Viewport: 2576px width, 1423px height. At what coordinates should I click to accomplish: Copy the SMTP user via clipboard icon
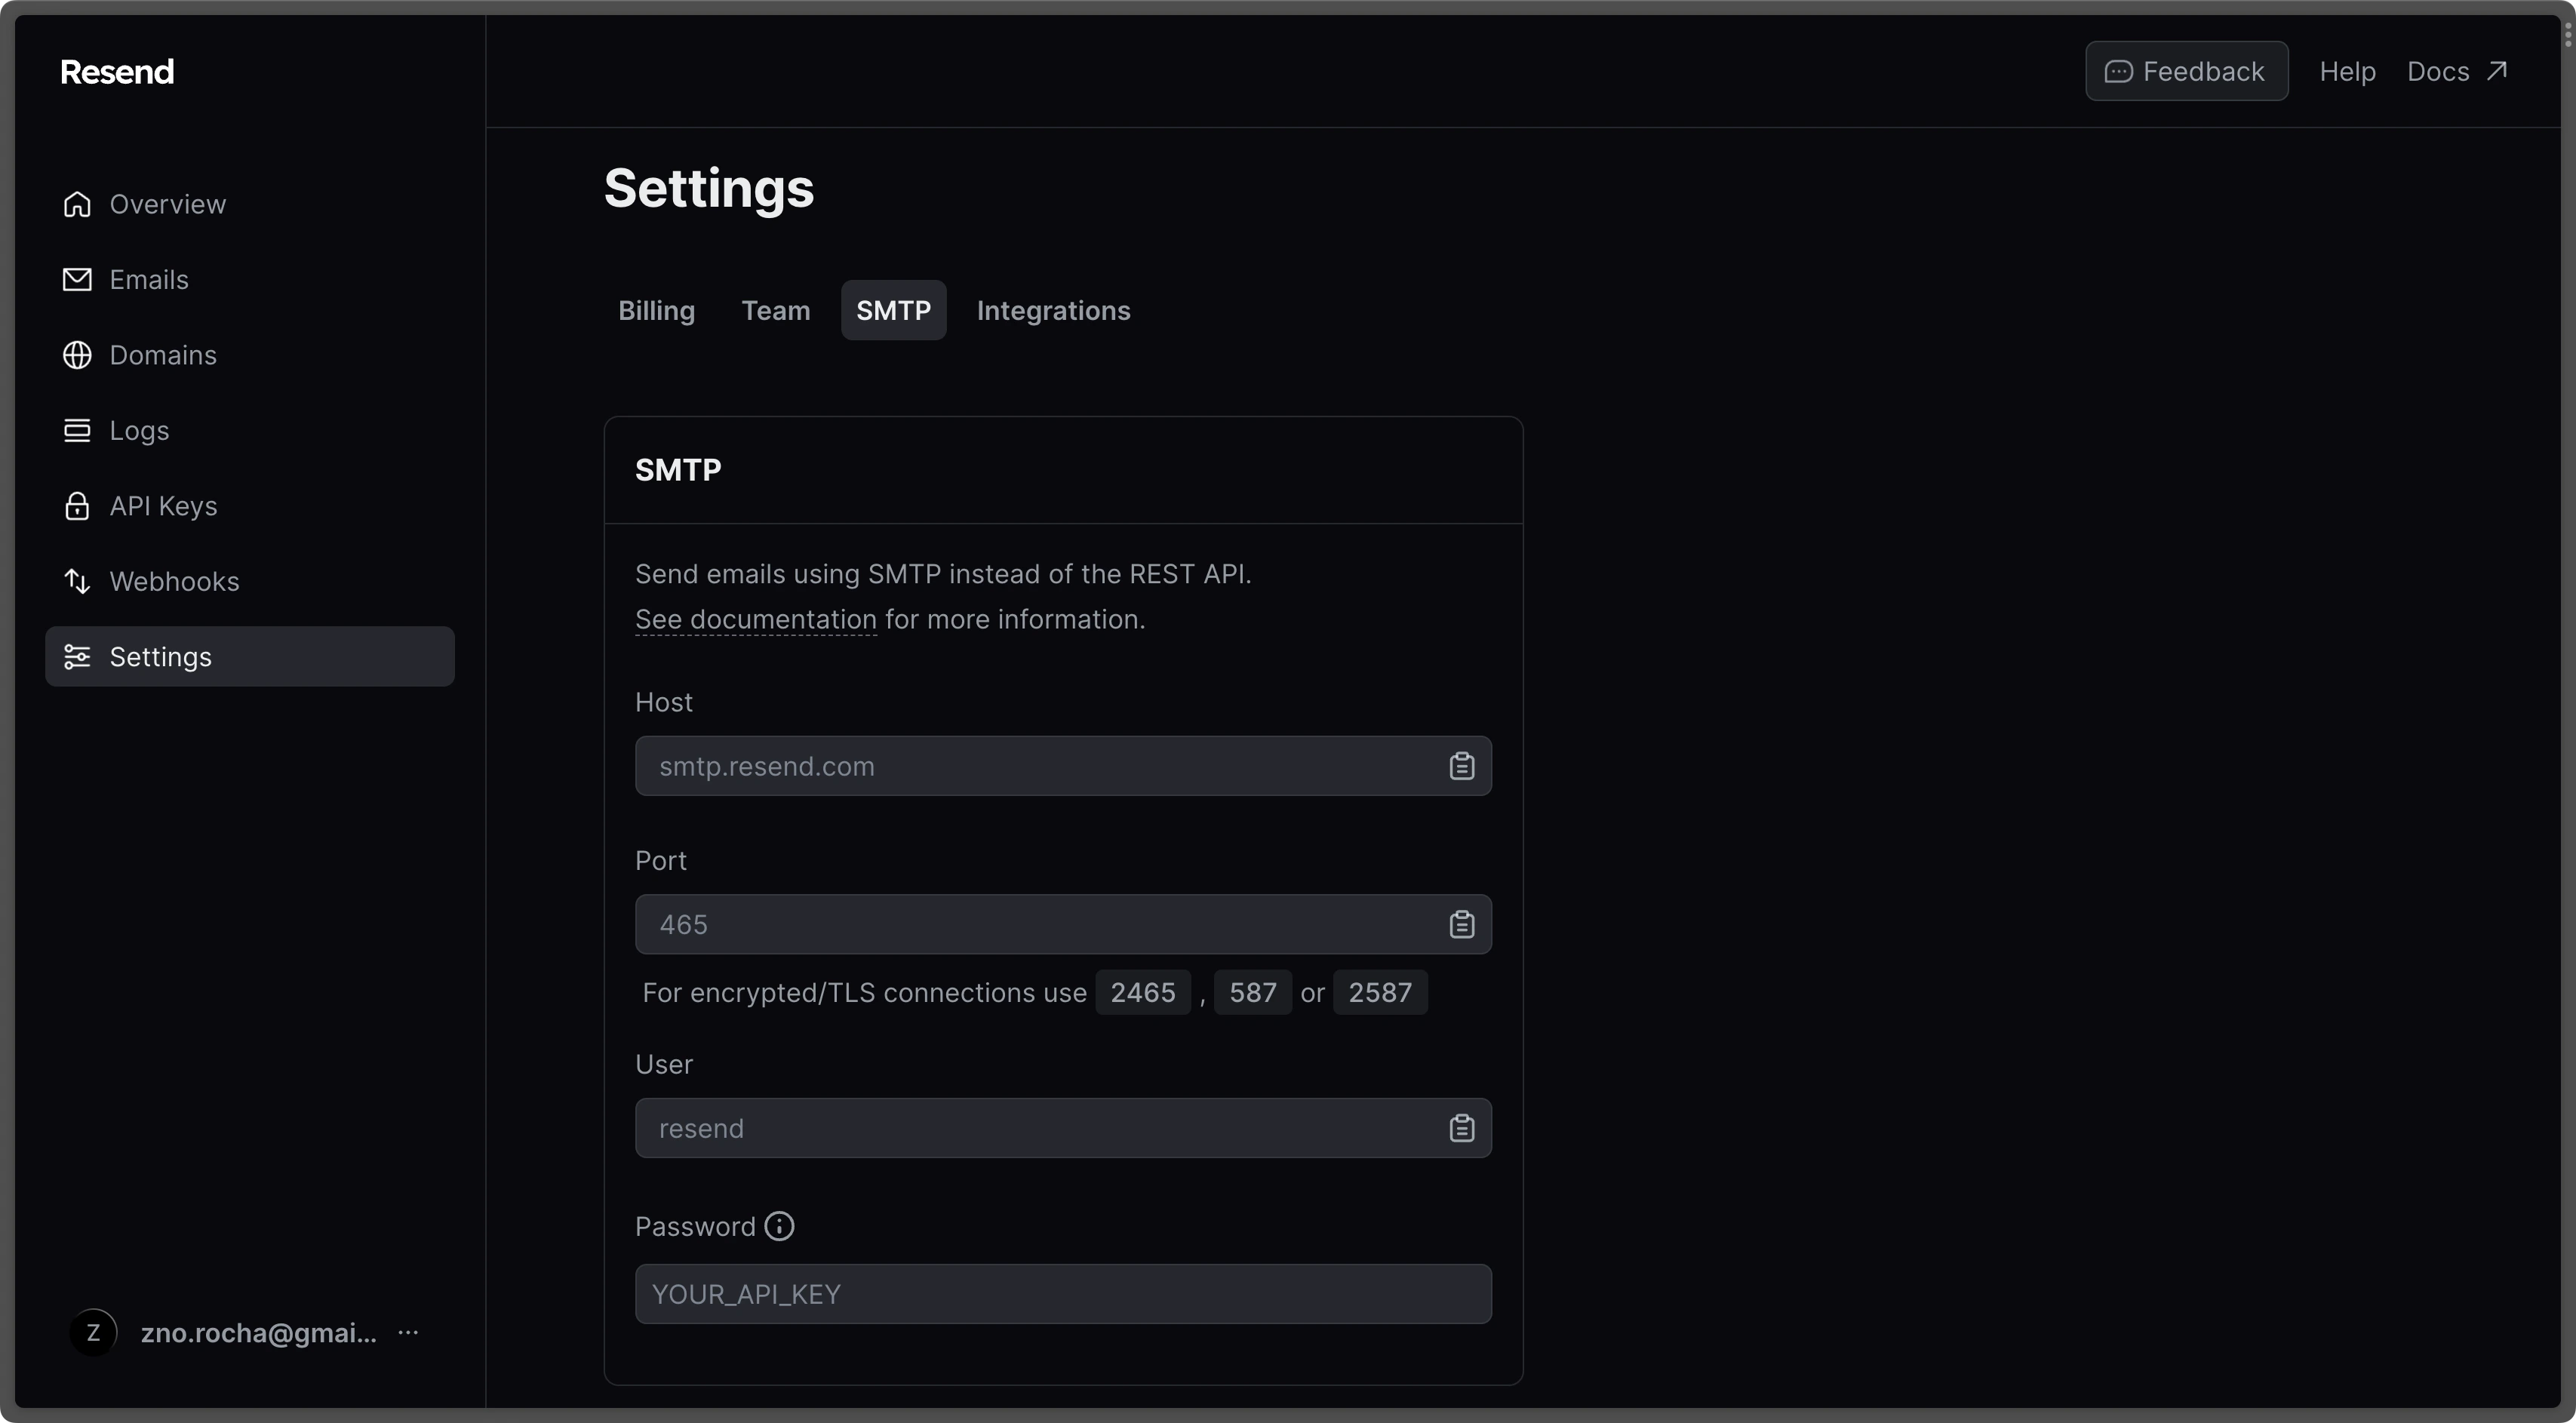1462,1128
